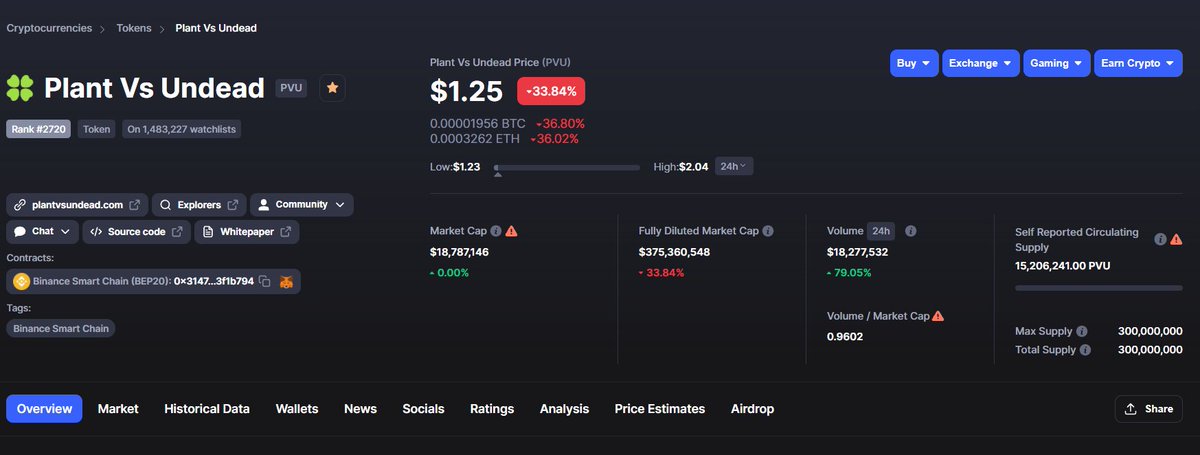
Task: Click the -33.84% price change badge
Action: 551,91
